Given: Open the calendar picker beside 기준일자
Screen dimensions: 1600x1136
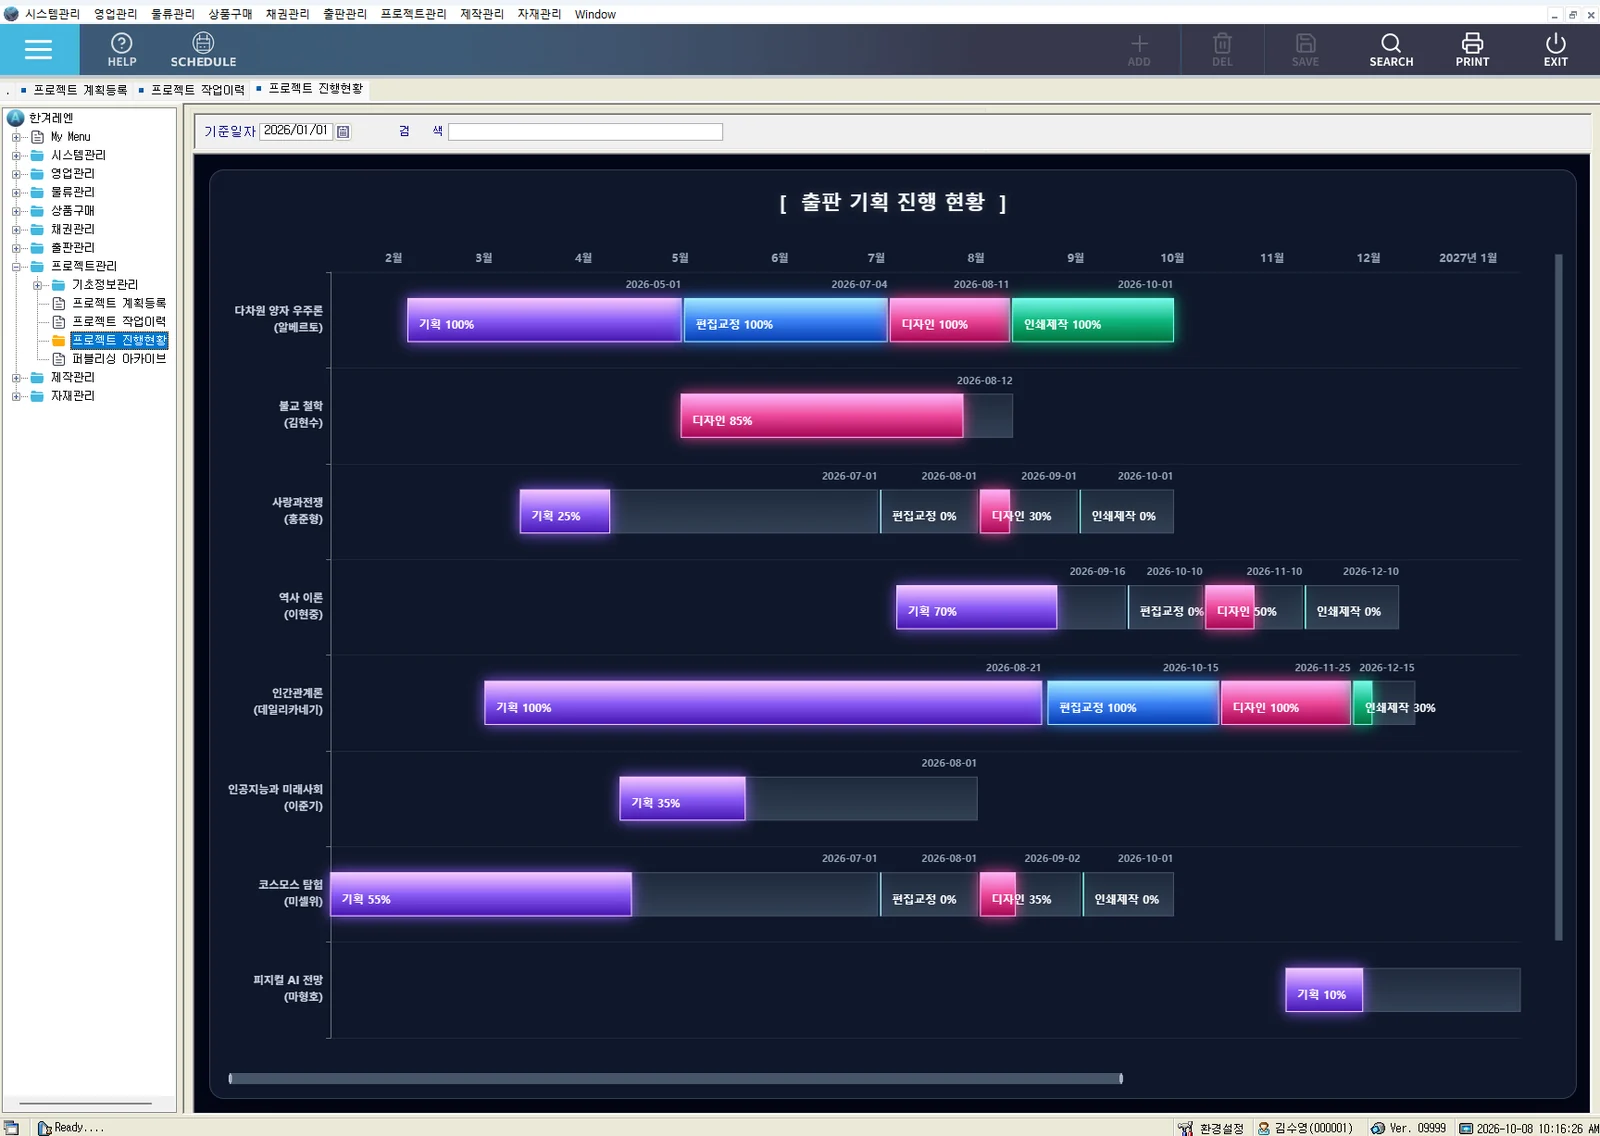Looking at the screenshot, I should tap(343, 131).
